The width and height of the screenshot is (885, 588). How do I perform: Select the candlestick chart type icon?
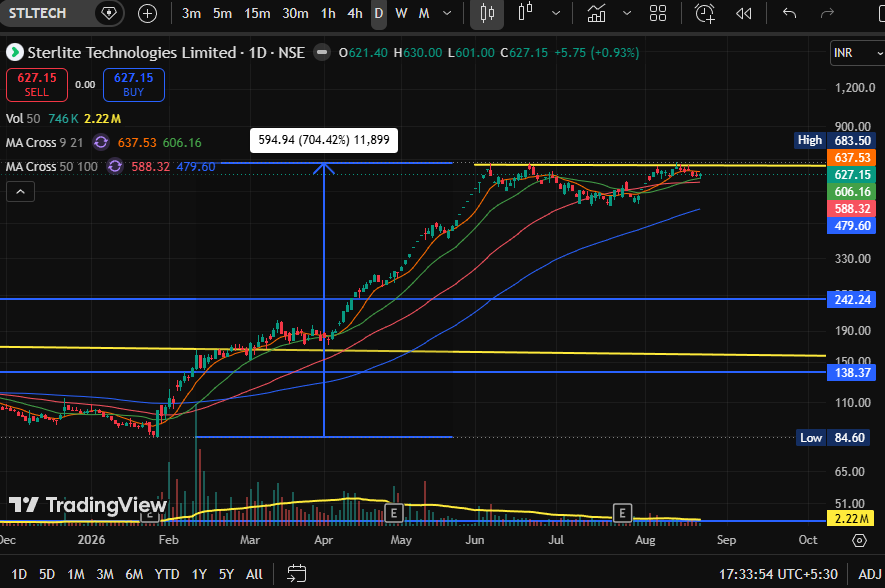tap(487, 14)
